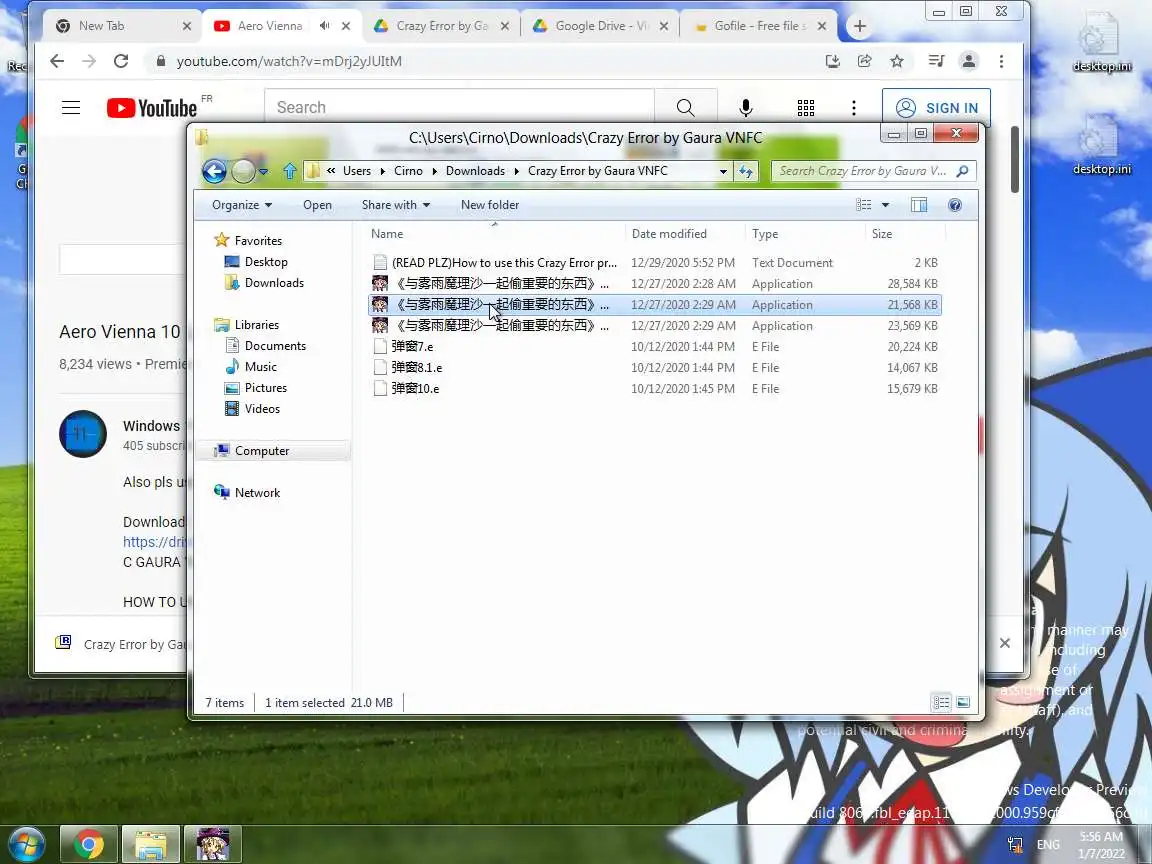Switch to details view via status bar icon
The width and height of the screenshot is (1152, 864).
(x=941, y=703)
